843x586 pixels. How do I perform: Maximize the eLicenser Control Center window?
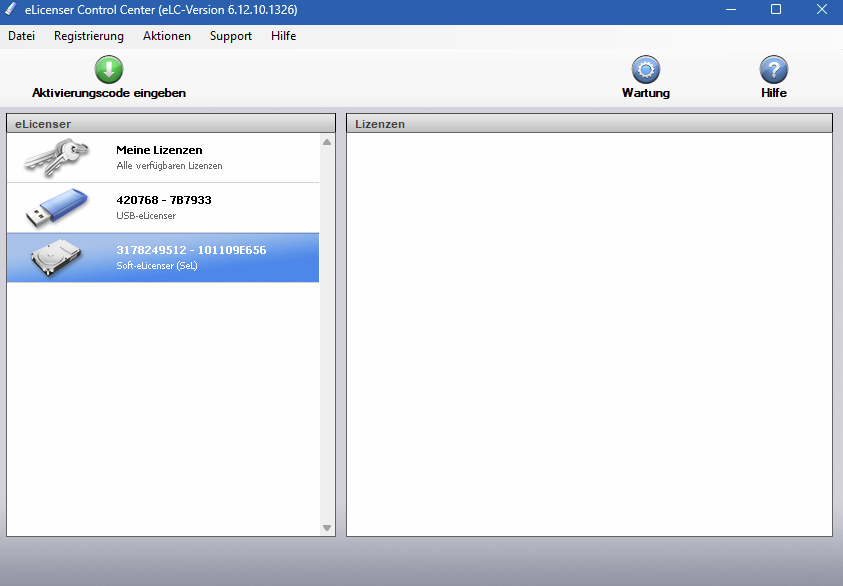coord(776,10)
